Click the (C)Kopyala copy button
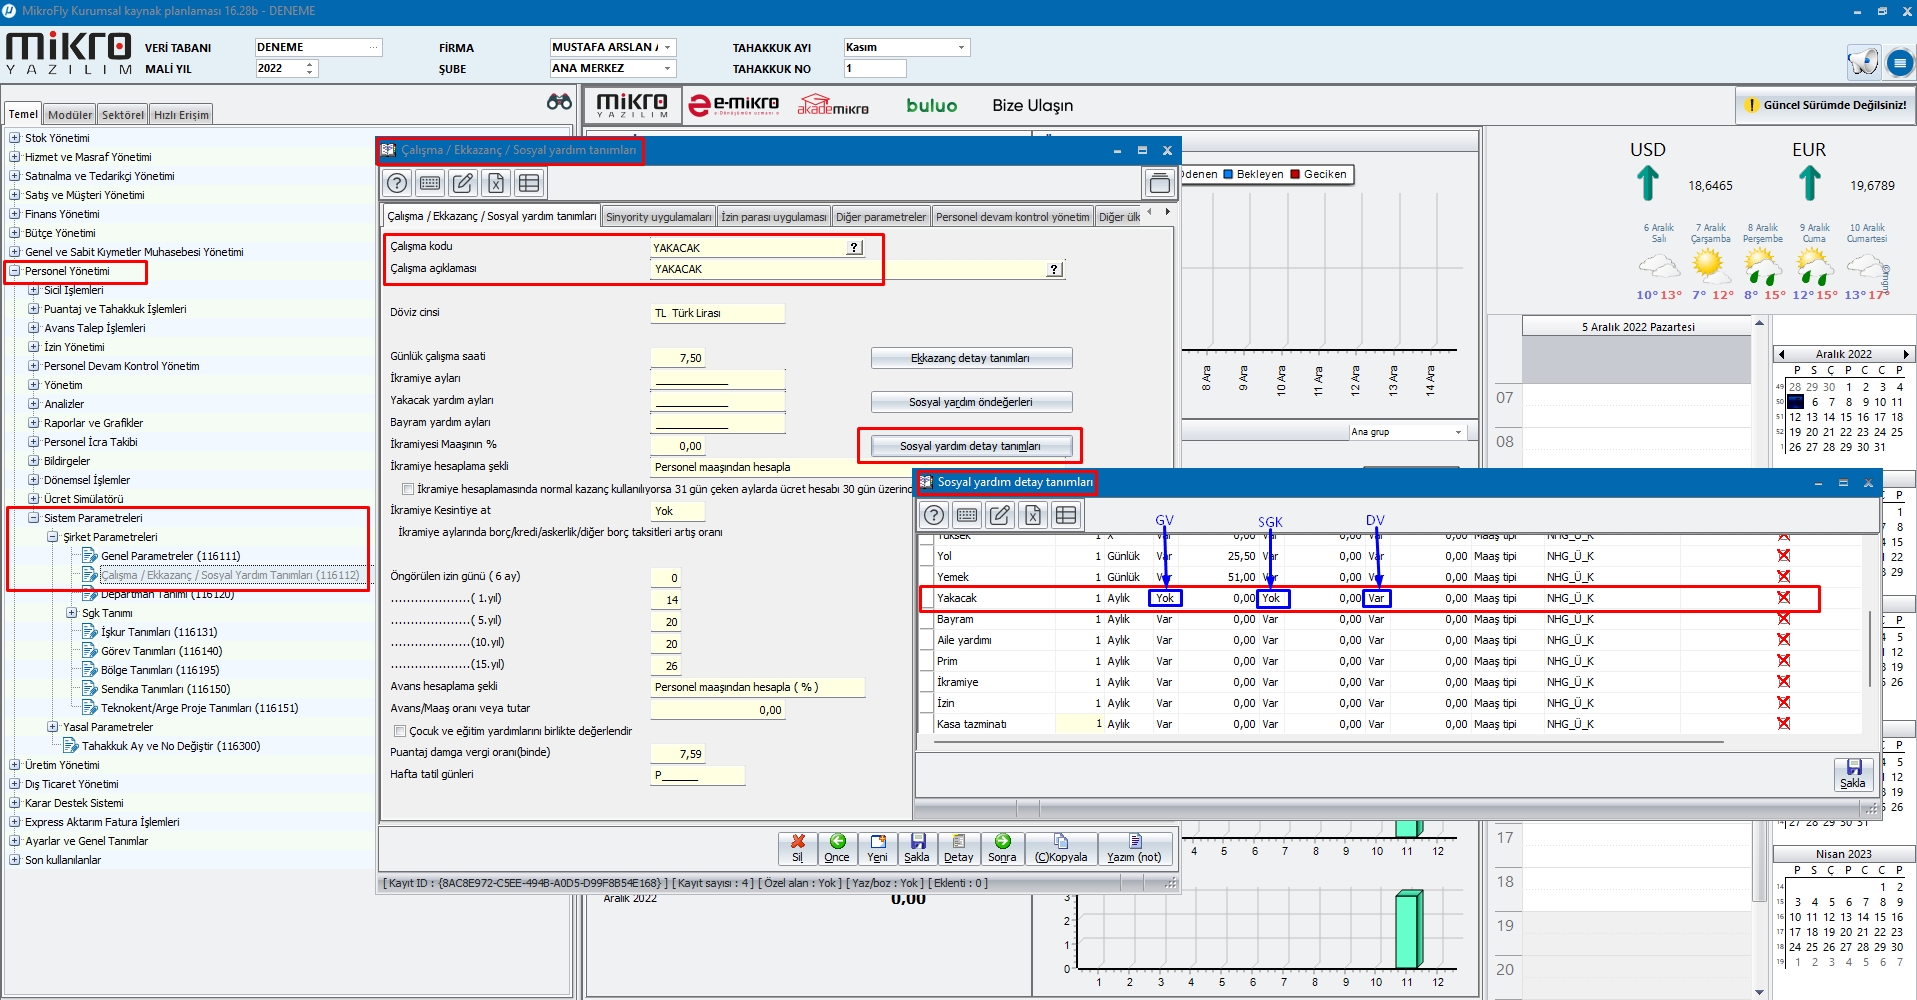 tap(1061, 848)
